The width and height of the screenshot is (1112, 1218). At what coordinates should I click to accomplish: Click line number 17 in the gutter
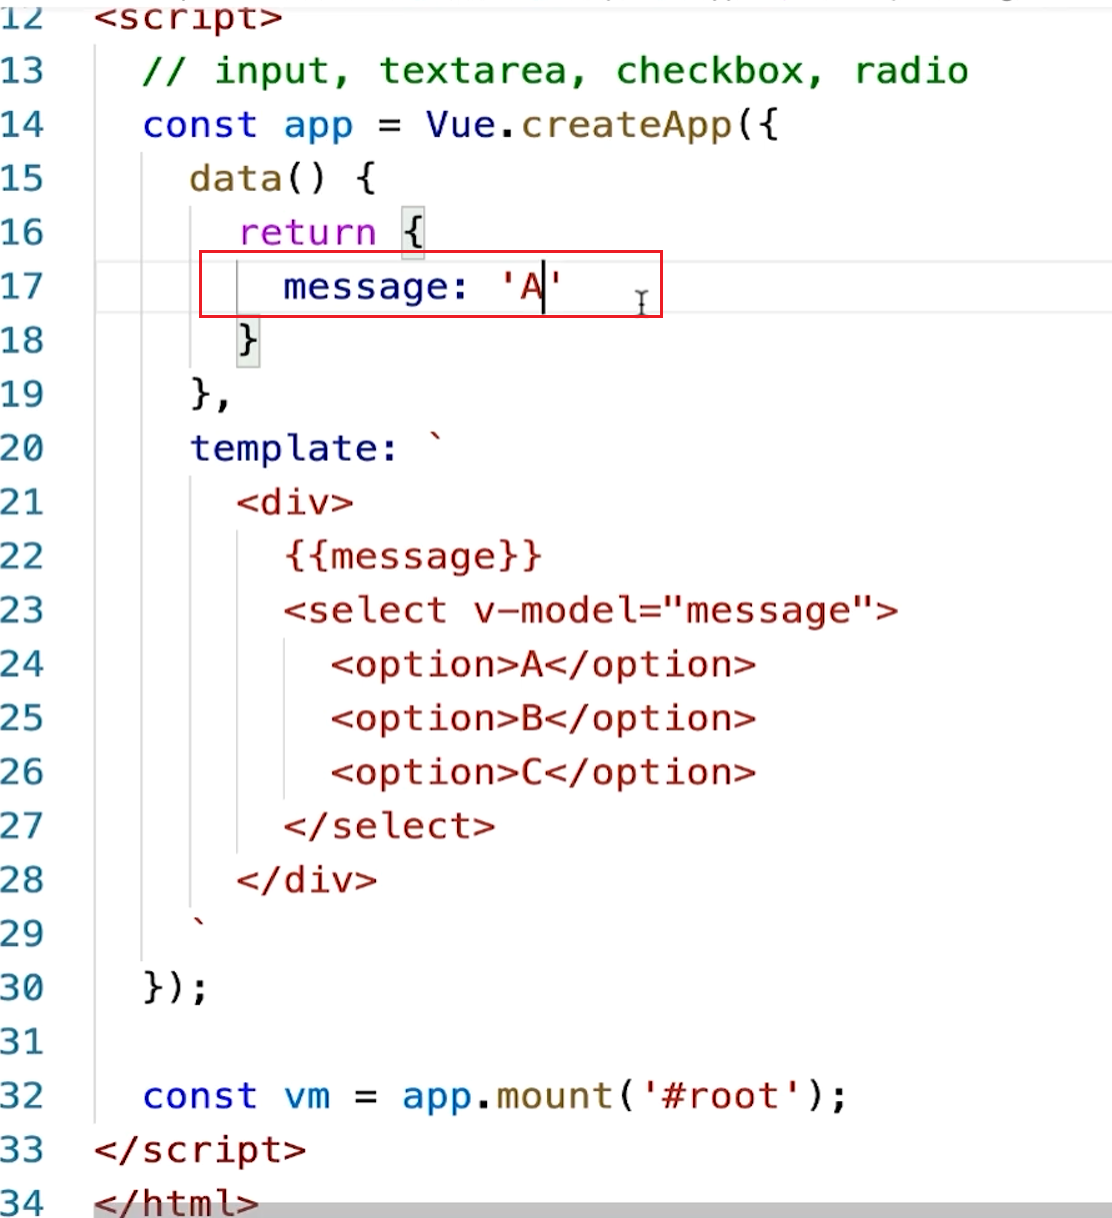22,287
